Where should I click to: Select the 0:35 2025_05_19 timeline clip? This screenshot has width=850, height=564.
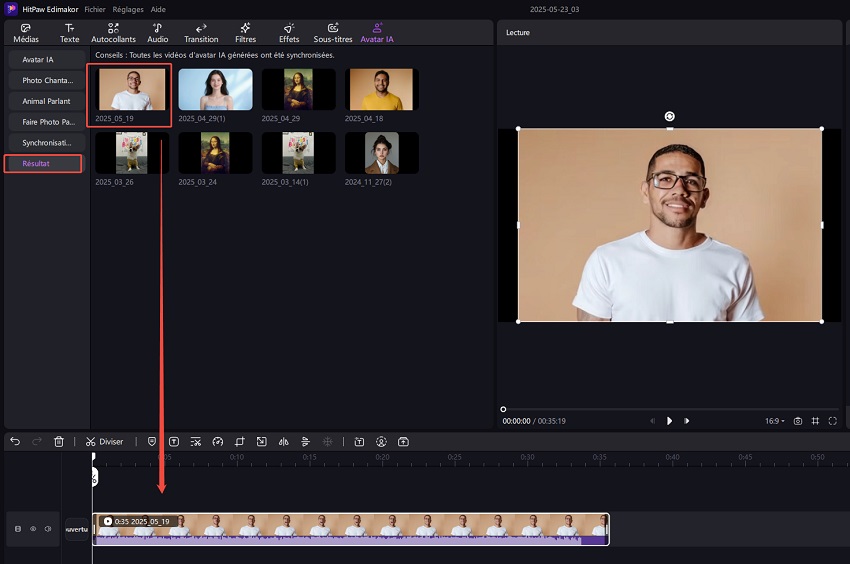point(351,529)
